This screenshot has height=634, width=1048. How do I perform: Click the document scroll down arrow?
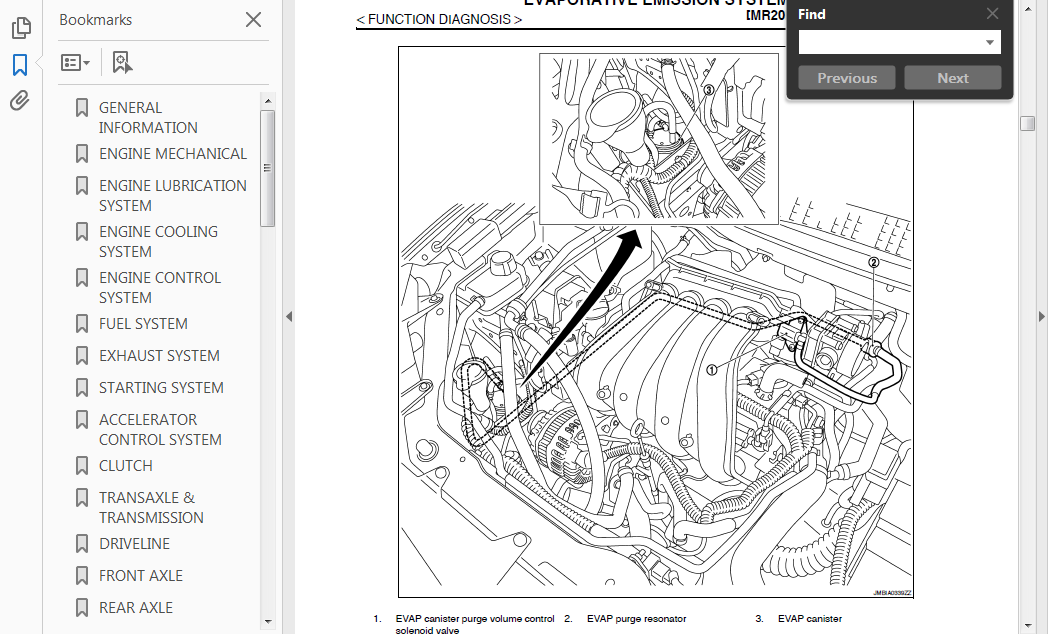1027,626
